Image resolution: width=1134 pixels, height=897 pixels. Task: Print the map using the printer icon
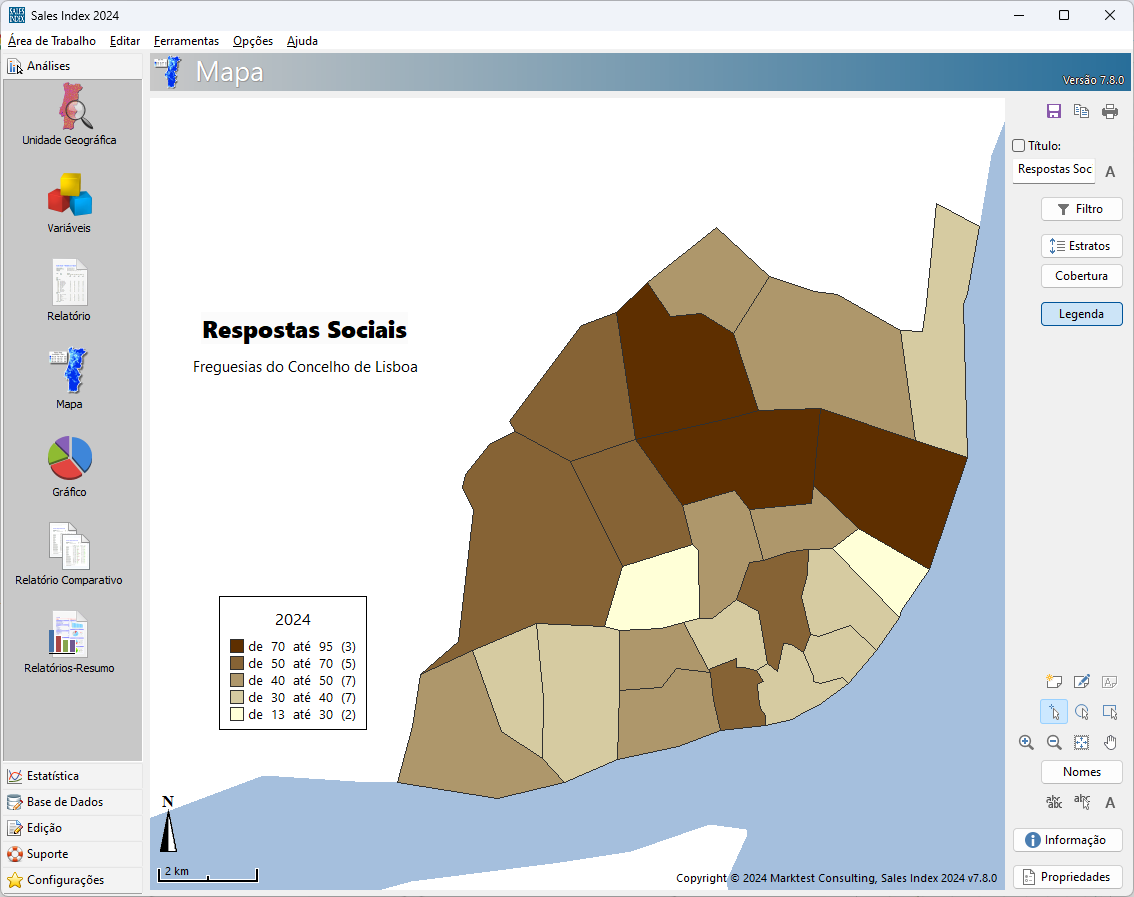(1110, 111)
